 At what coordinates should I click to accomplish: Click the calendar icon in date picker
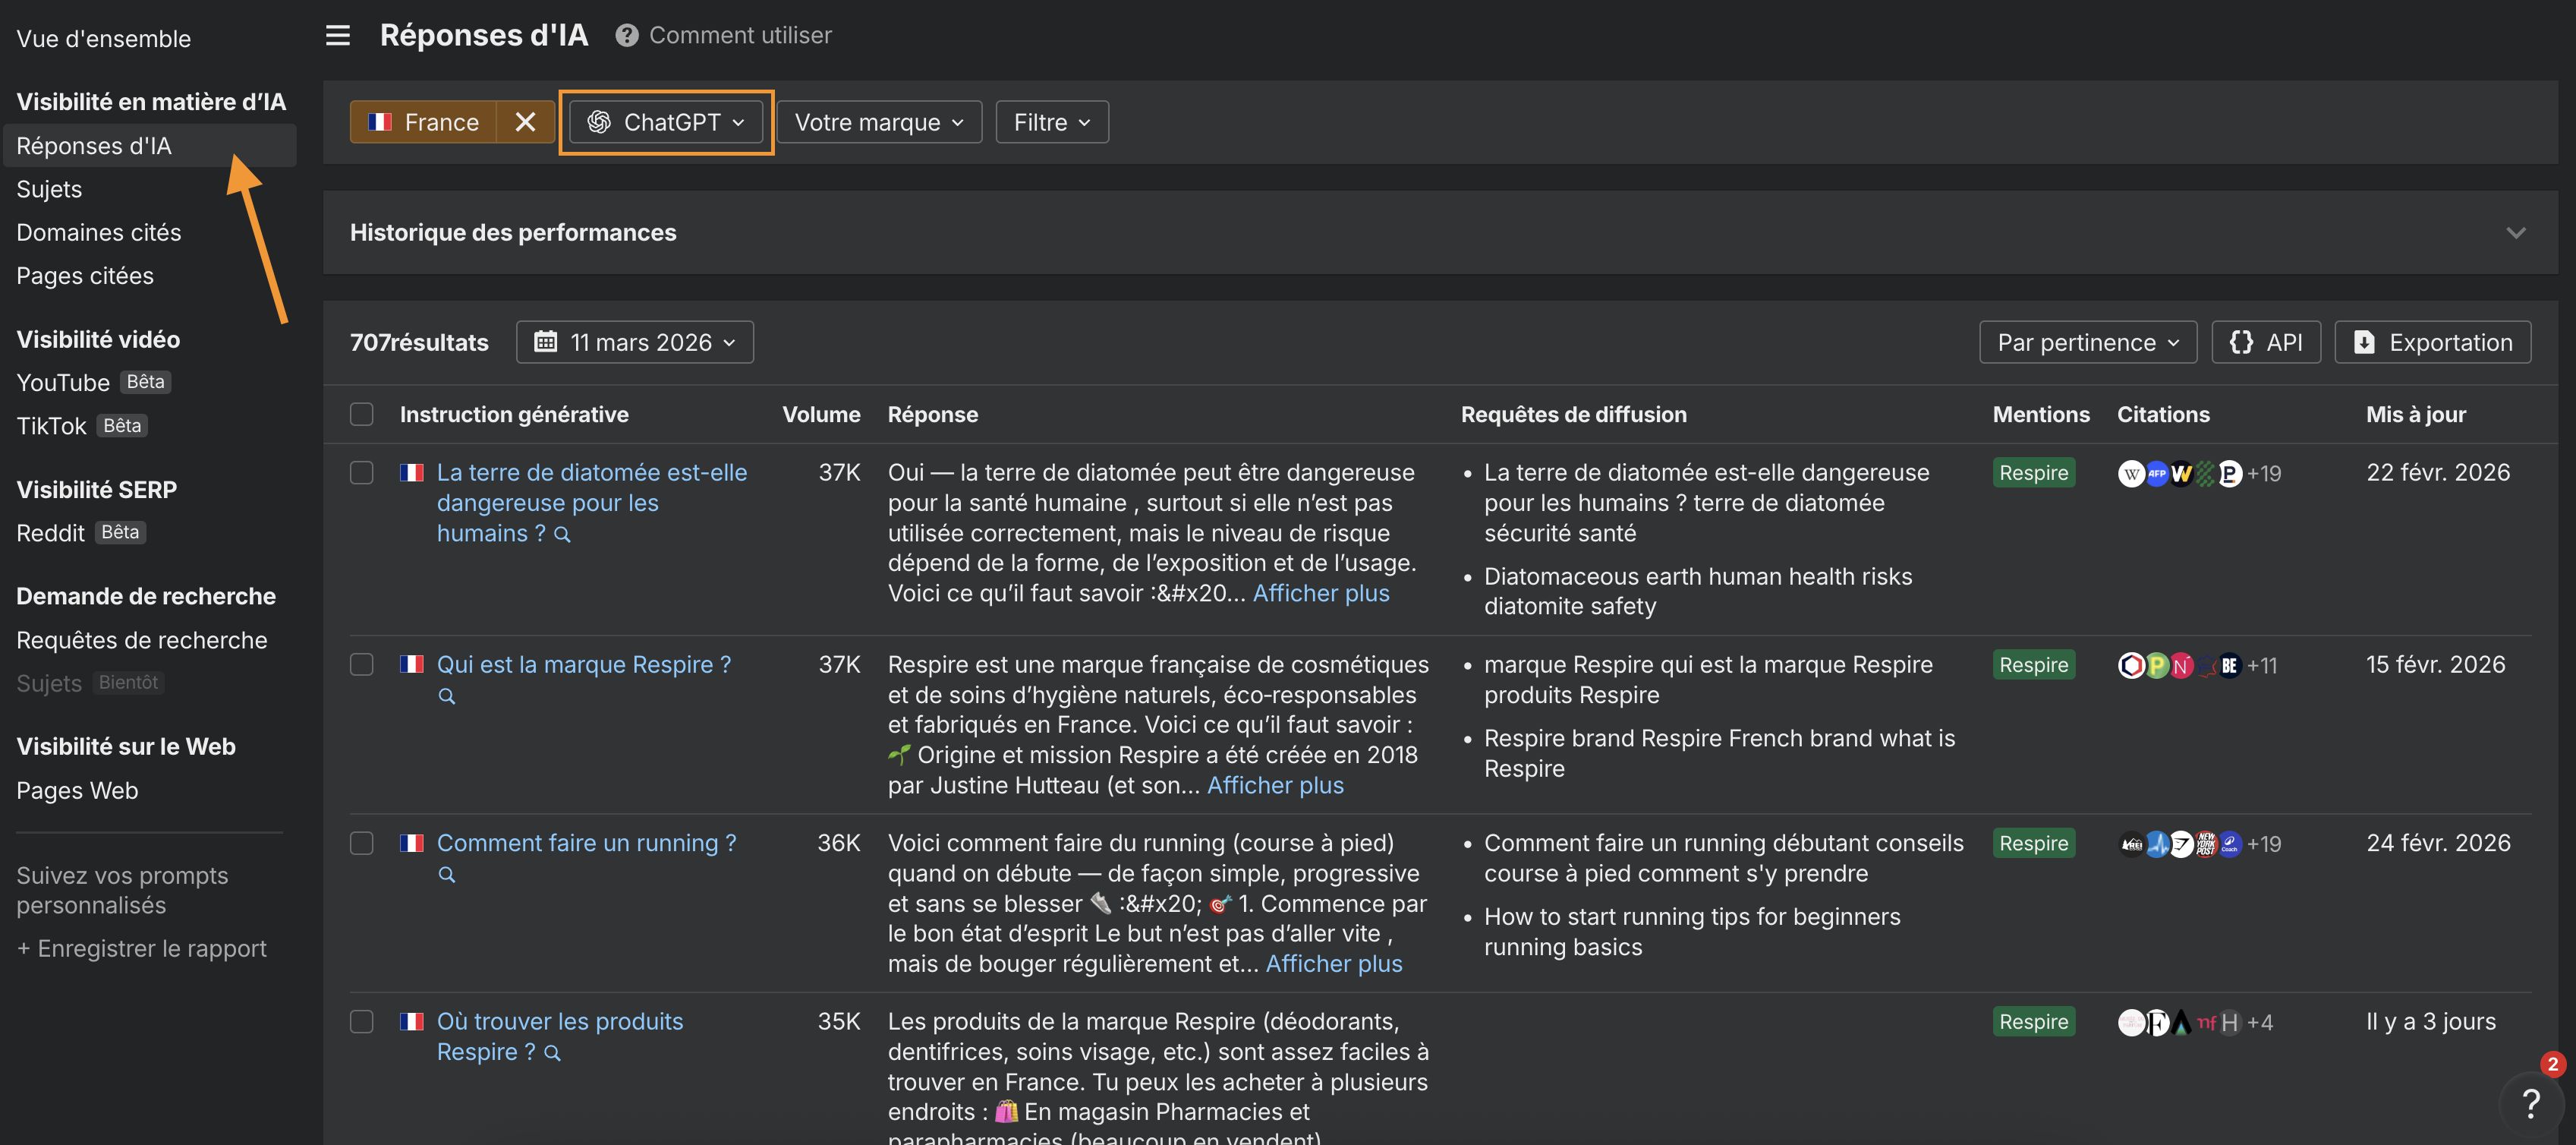click(x=545, y=342)
